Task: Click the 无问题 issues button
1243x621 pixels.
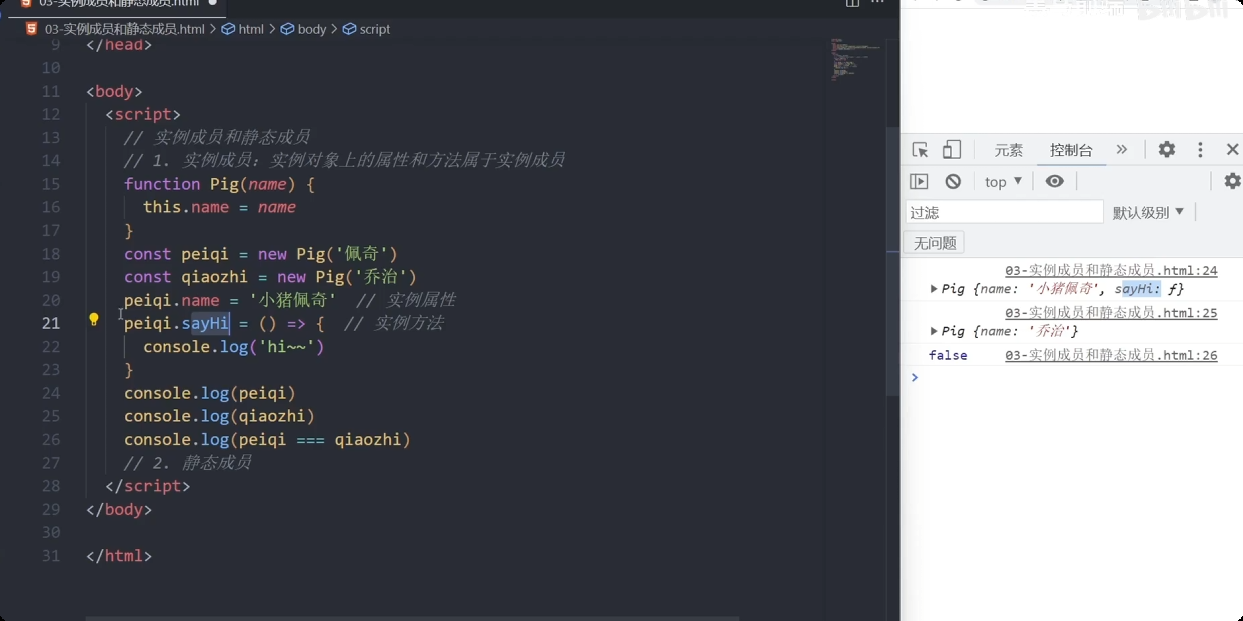Action: pos(934,243)
